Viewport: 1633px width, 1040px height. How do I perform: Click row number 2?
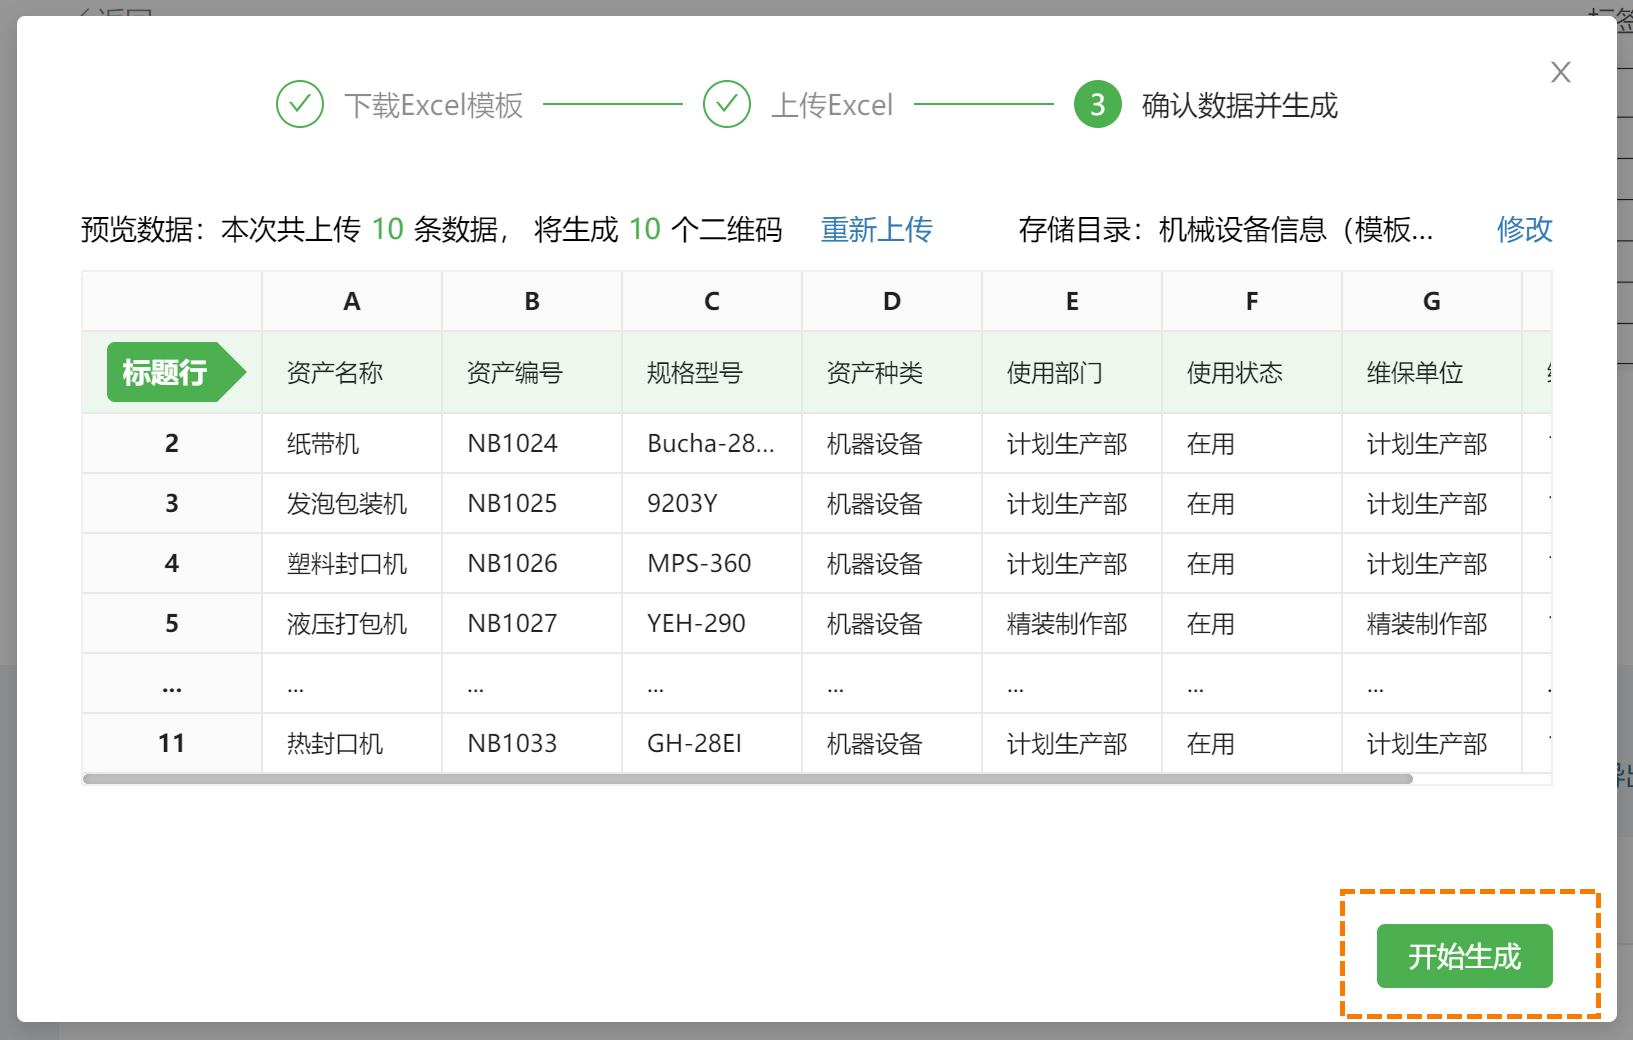click(172, 443)
